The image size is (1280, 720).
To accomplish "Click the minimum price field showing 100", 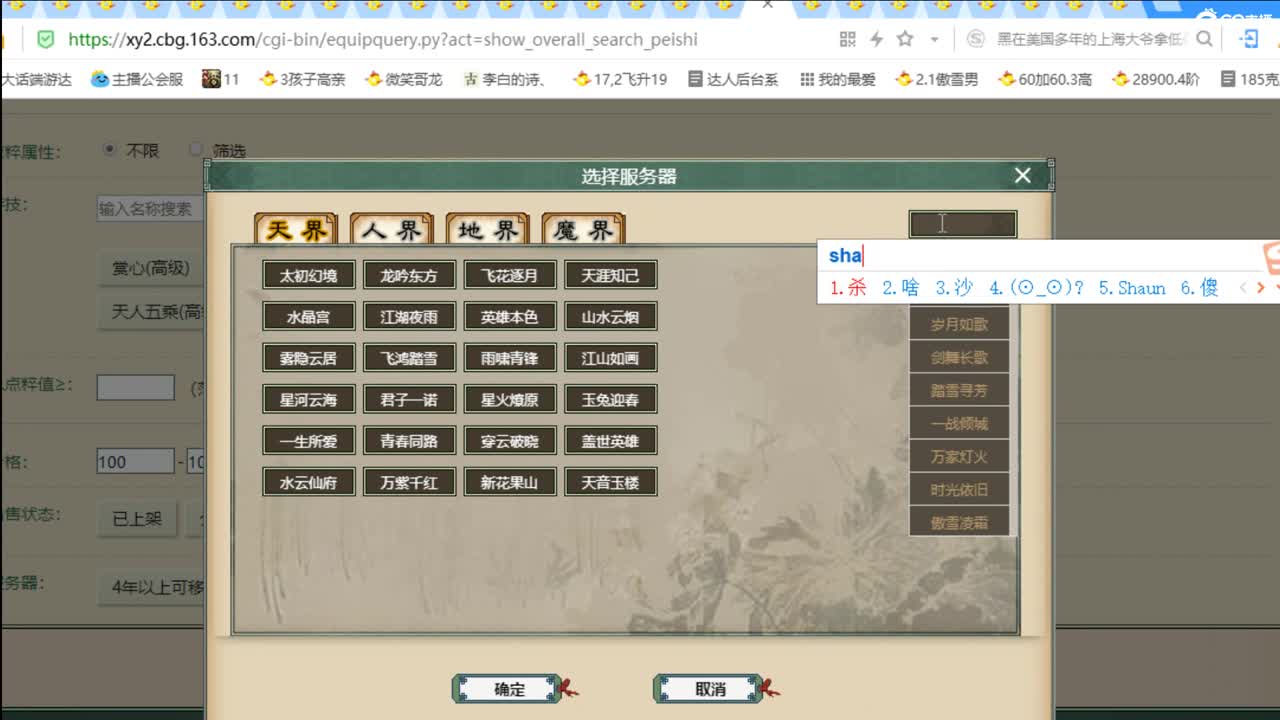I will pyautogui.click(x=136, y=462).
